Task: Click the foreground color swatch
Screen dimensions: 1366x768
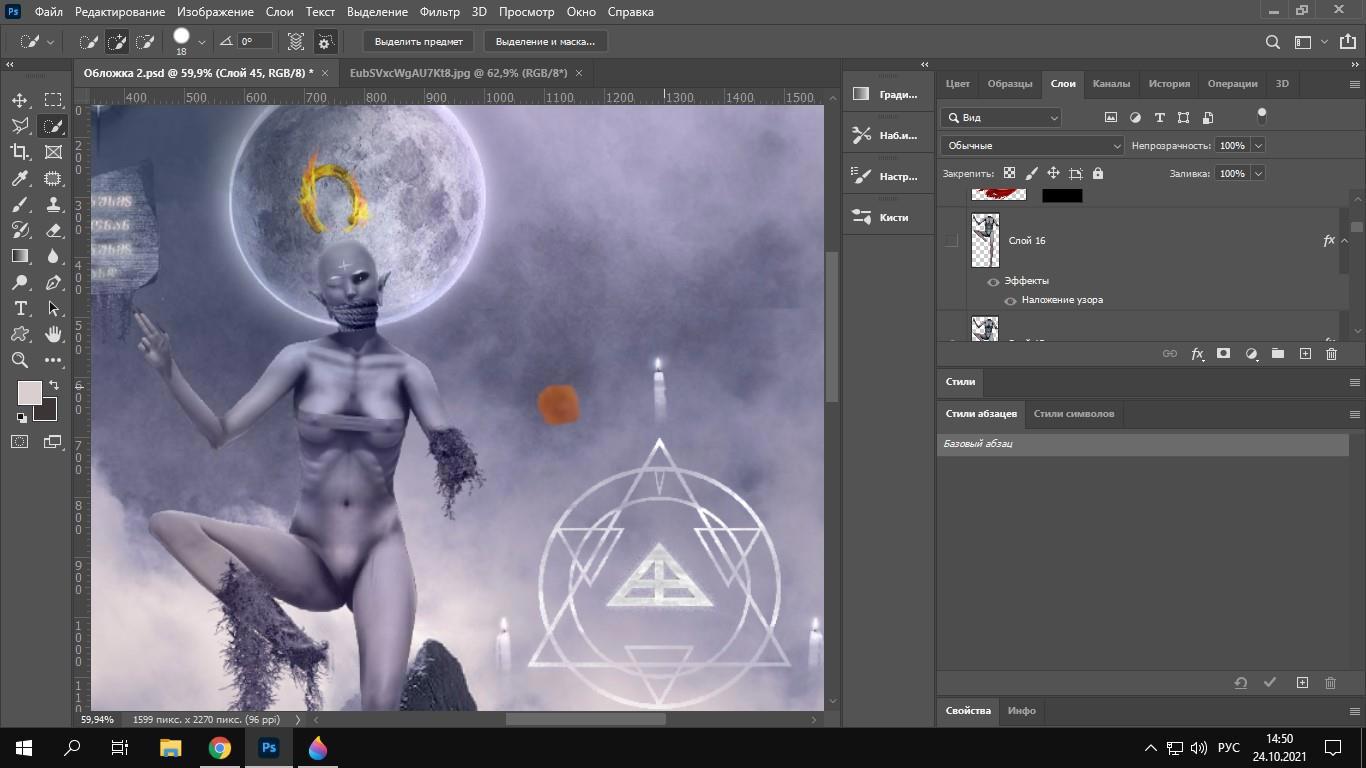Action: [29, 392]
